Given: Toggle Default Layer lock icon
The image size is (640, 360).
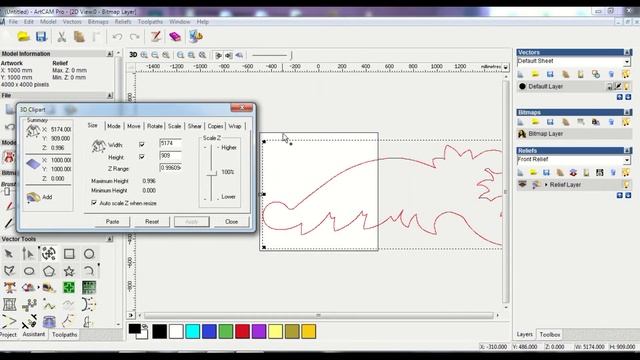Looking at the screenshot, I should [x=609, y=86].
